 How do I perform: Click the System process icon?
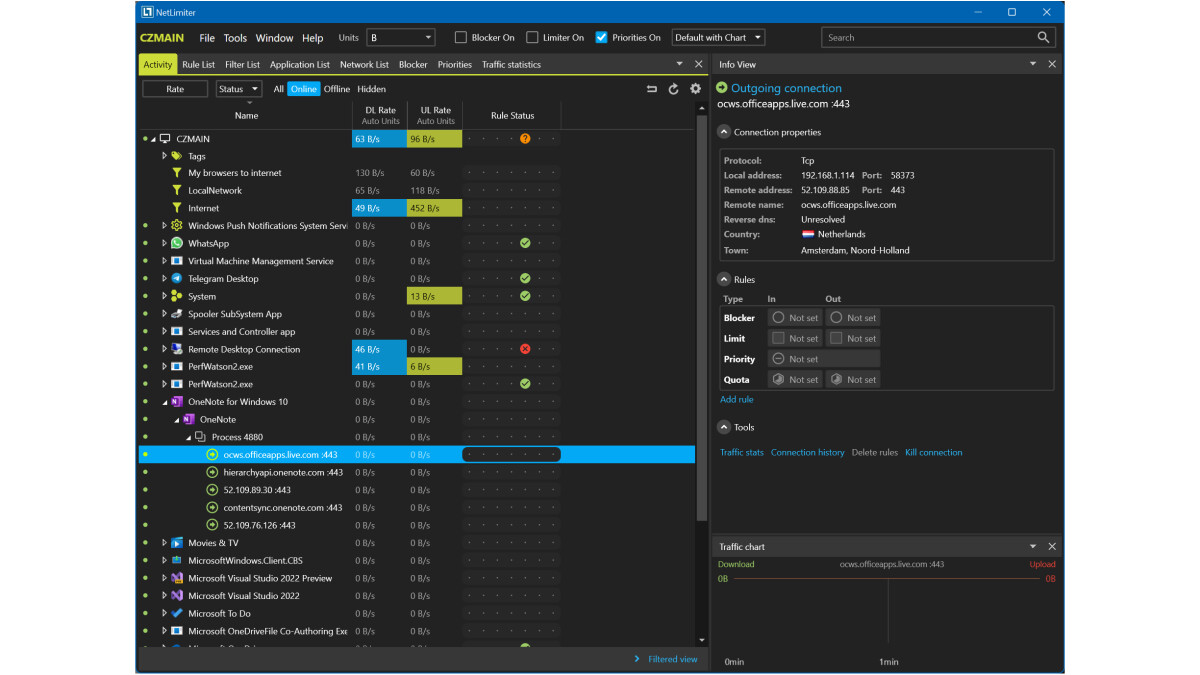[177, 296]
